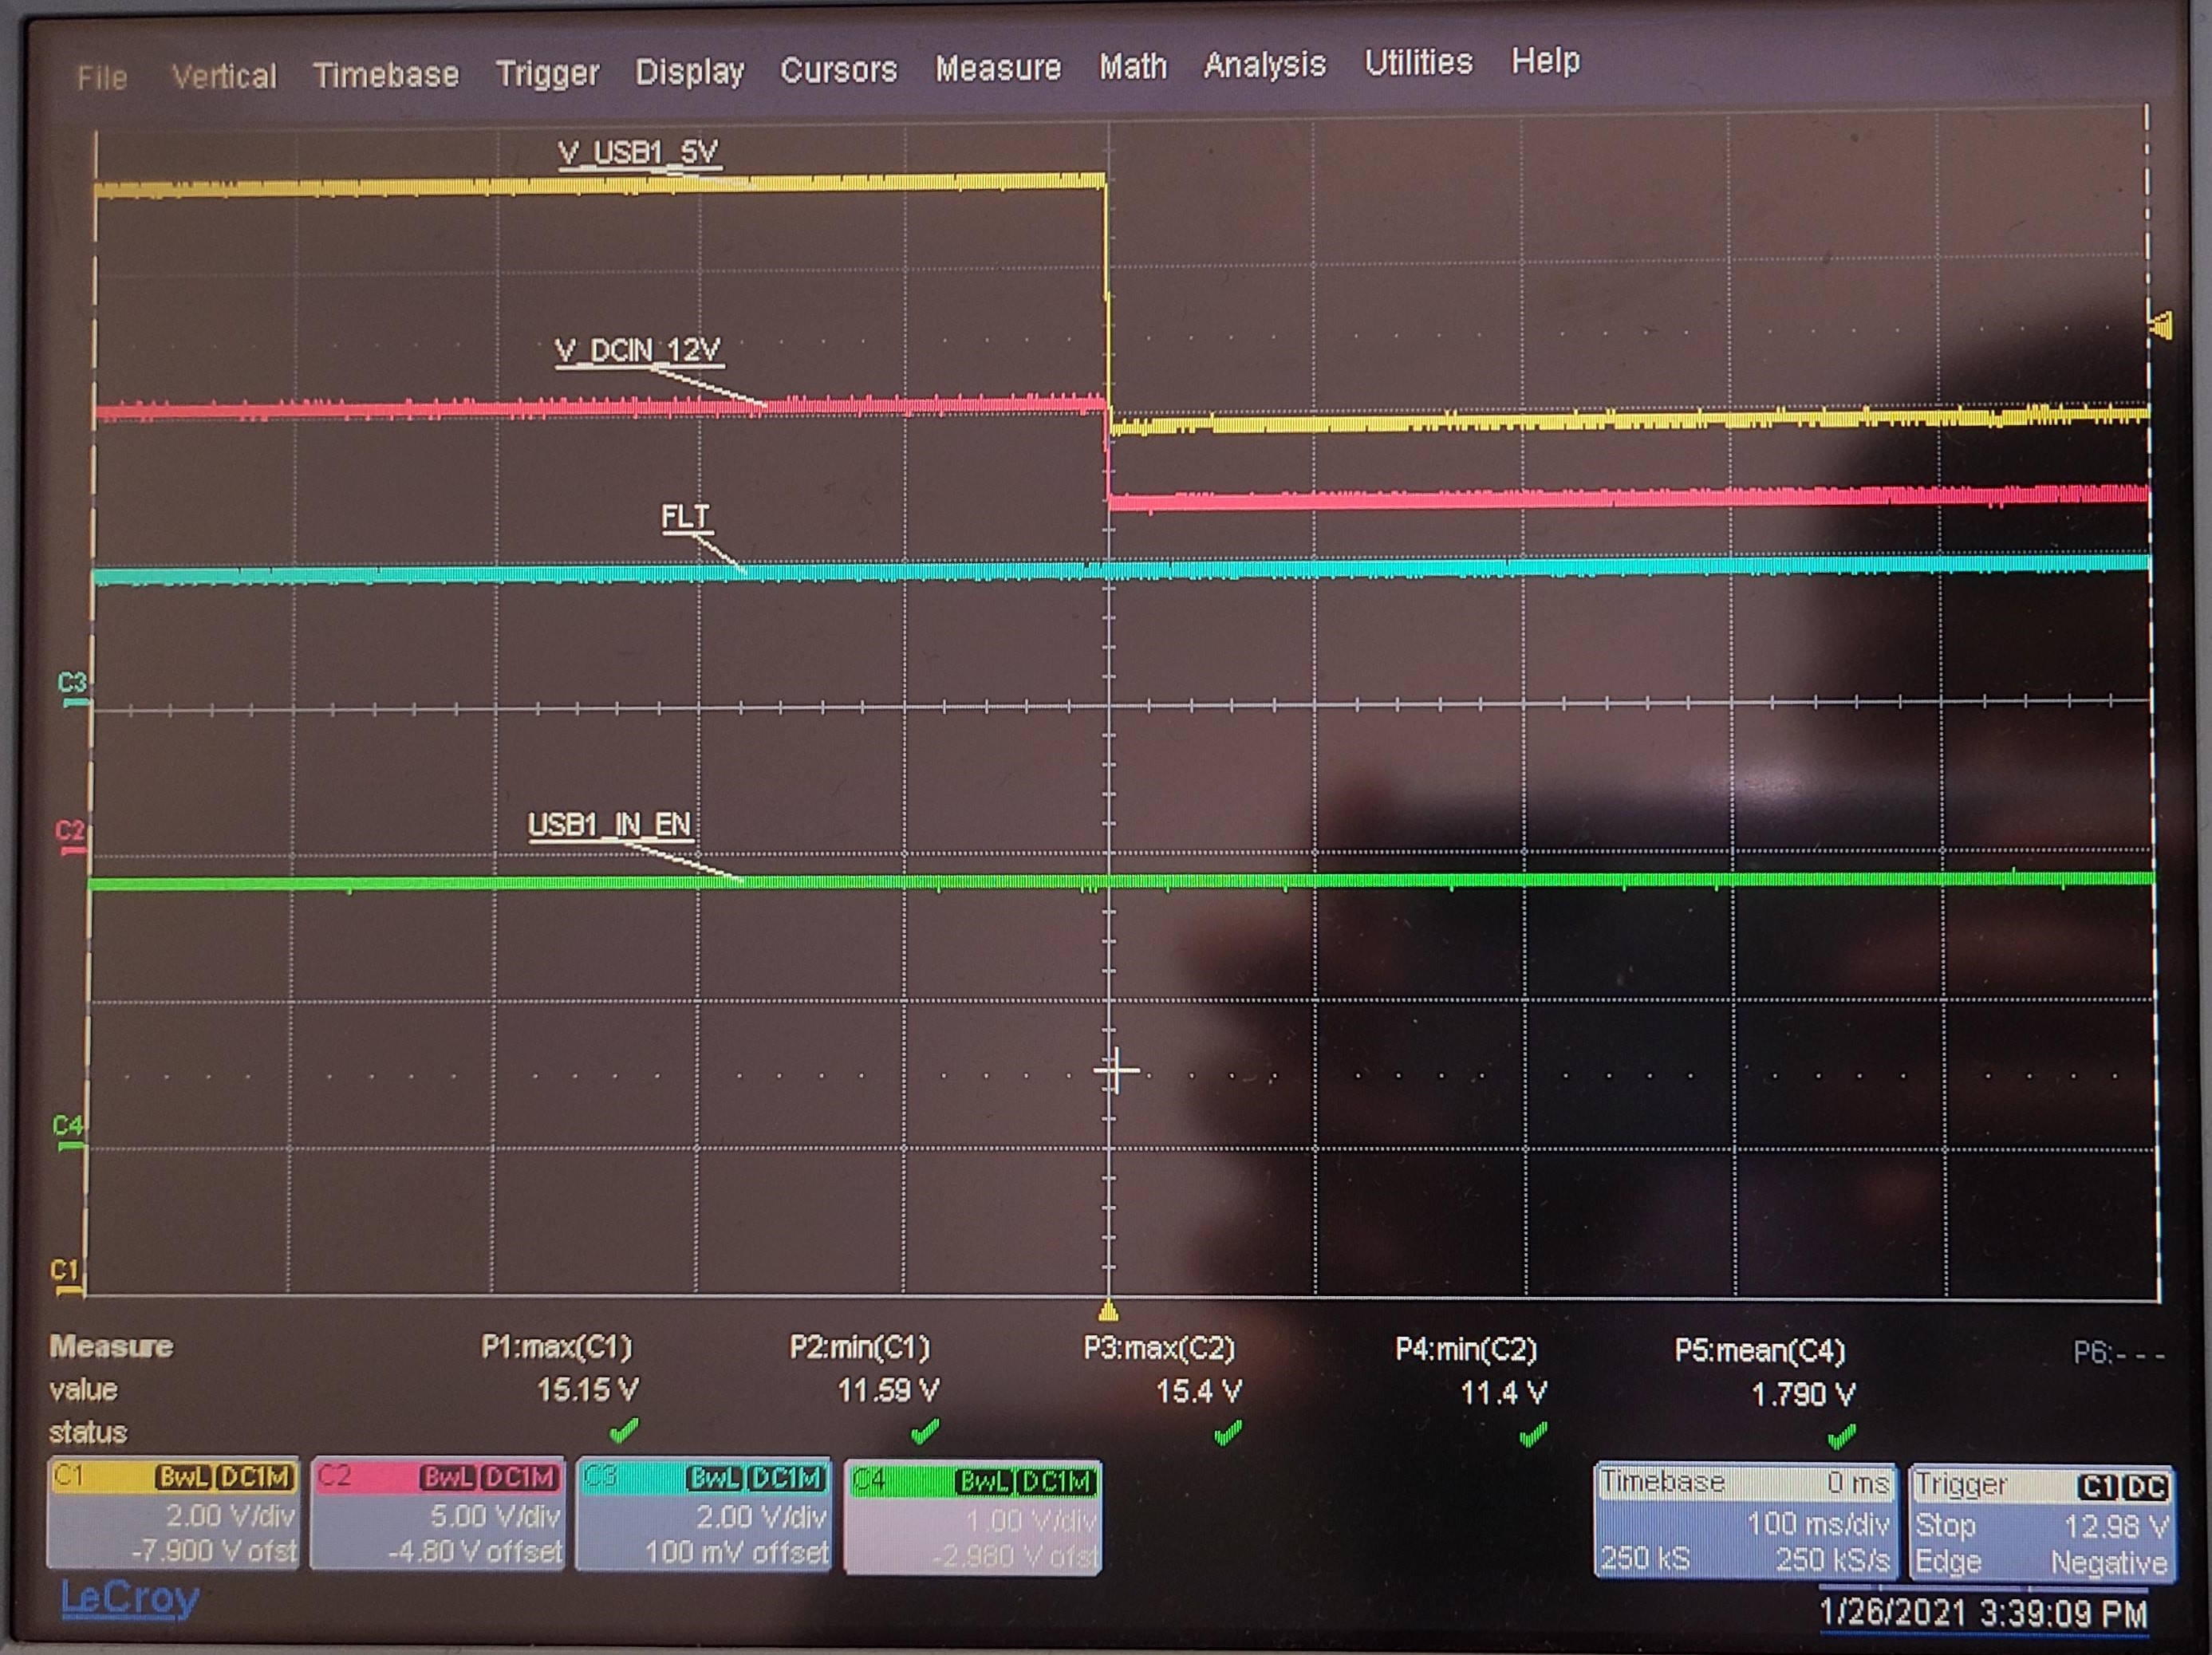Screen dimensions: 2212x1655
Task: Click the C2 channel descriptor box
Action: (438, 1515)
